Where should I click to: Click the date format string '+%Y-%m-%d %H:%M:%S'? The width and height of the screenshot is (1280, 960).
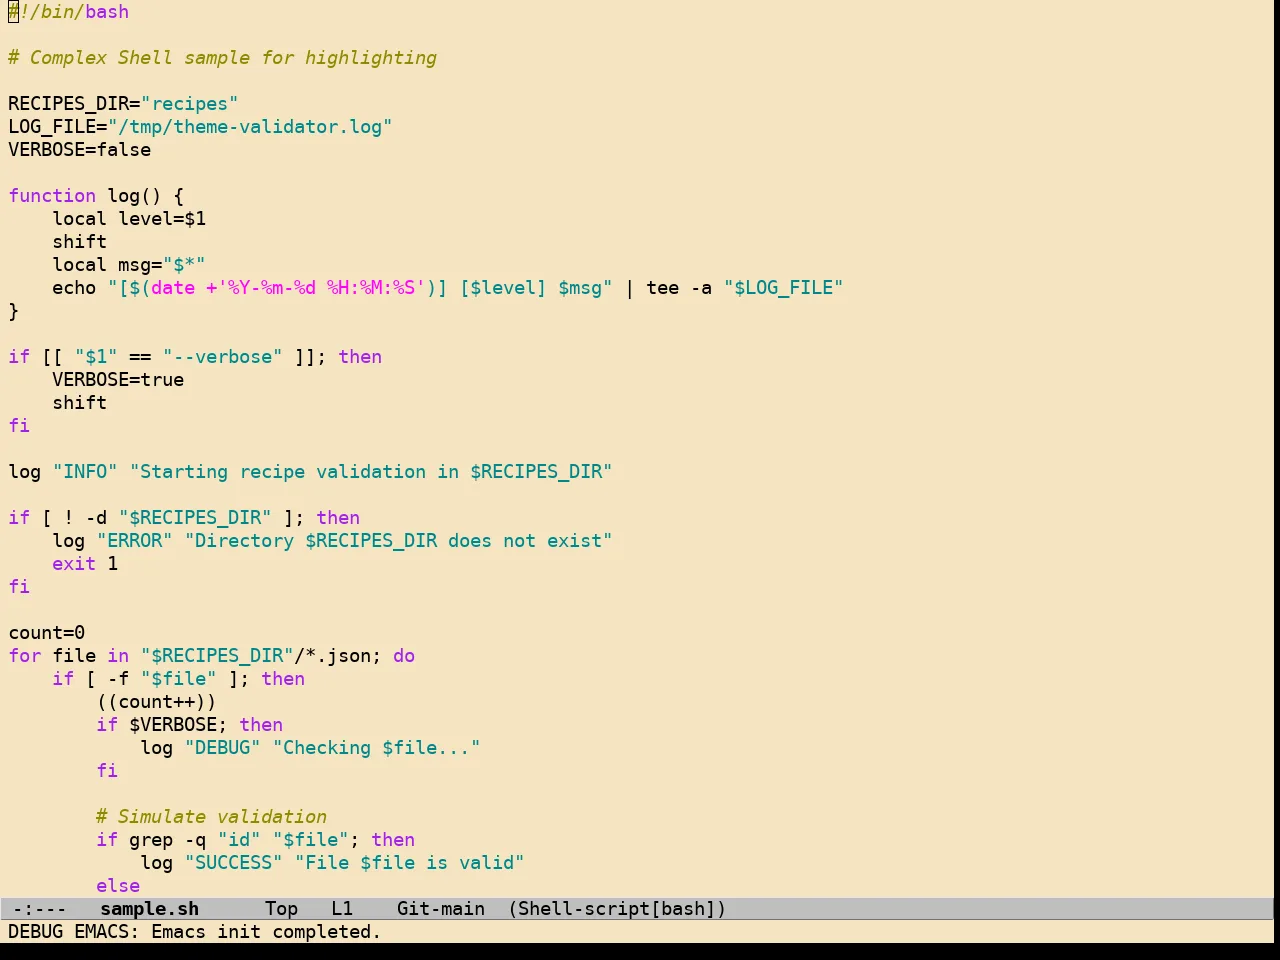[316, 288]
